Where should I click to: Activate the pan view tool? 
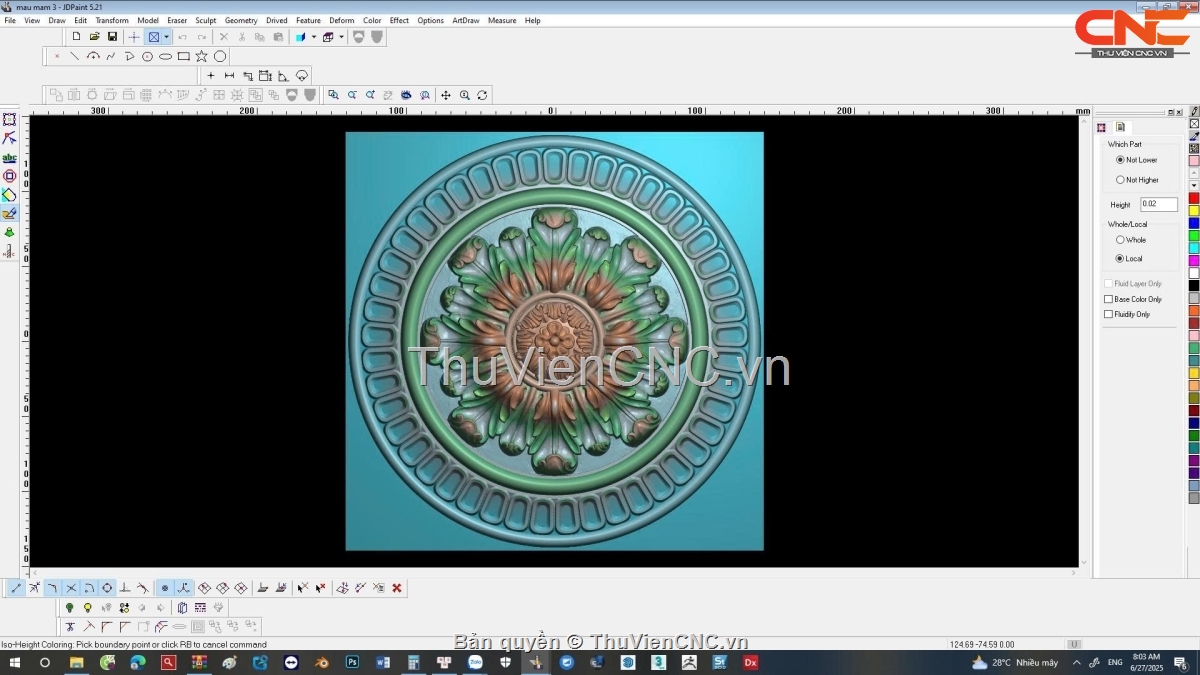(x=446, y=95)
